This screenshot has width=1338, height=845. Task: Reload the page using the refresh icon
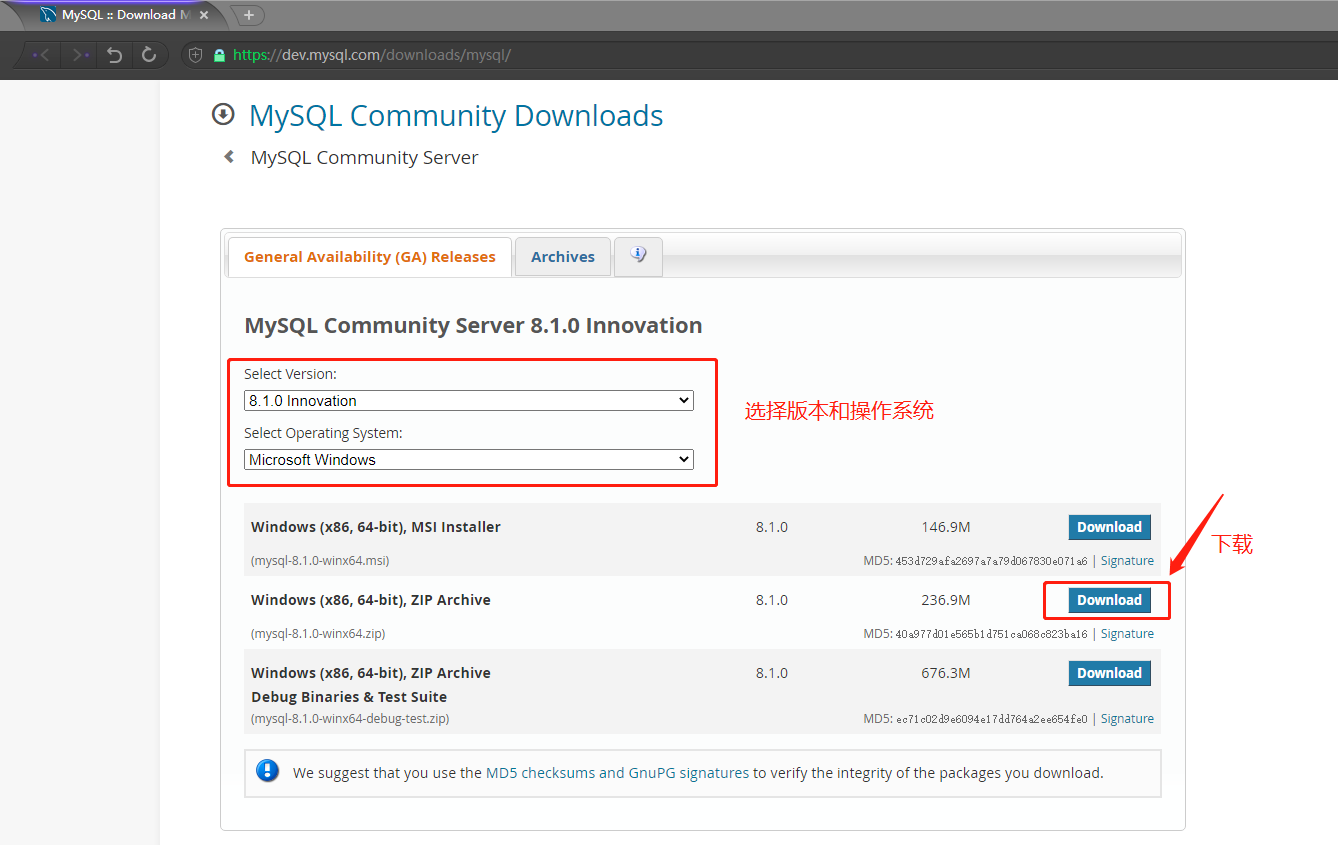pos(150,54)
